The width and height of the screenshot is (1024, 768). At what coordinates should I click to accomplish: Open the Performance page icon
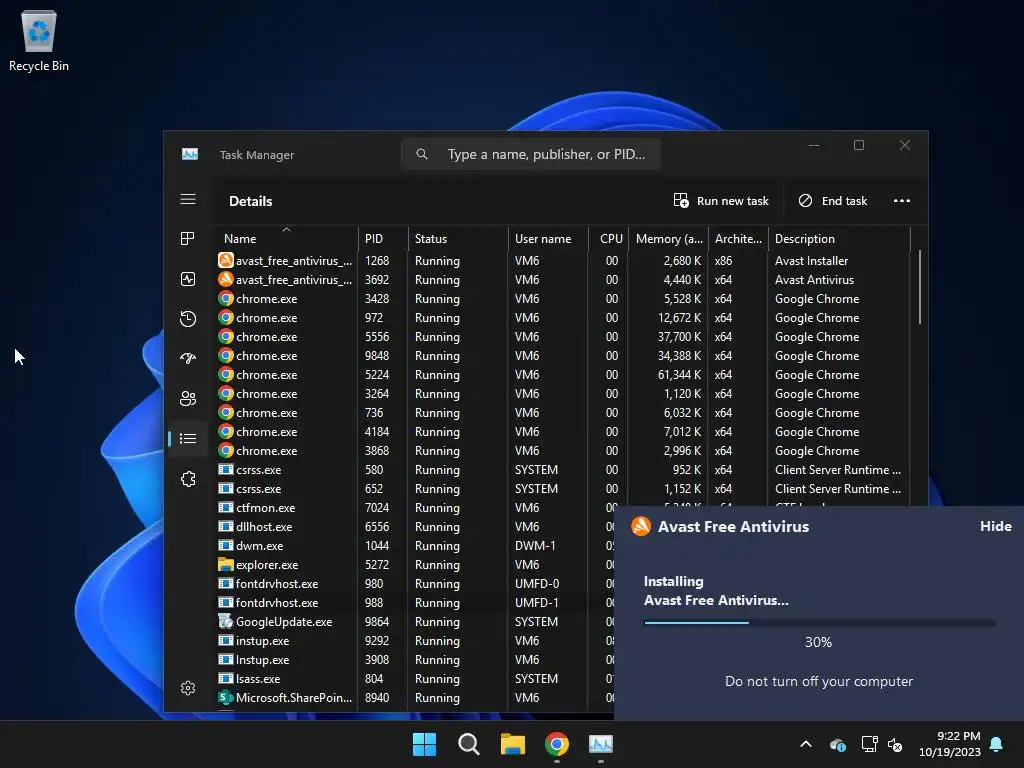(188, 280)
